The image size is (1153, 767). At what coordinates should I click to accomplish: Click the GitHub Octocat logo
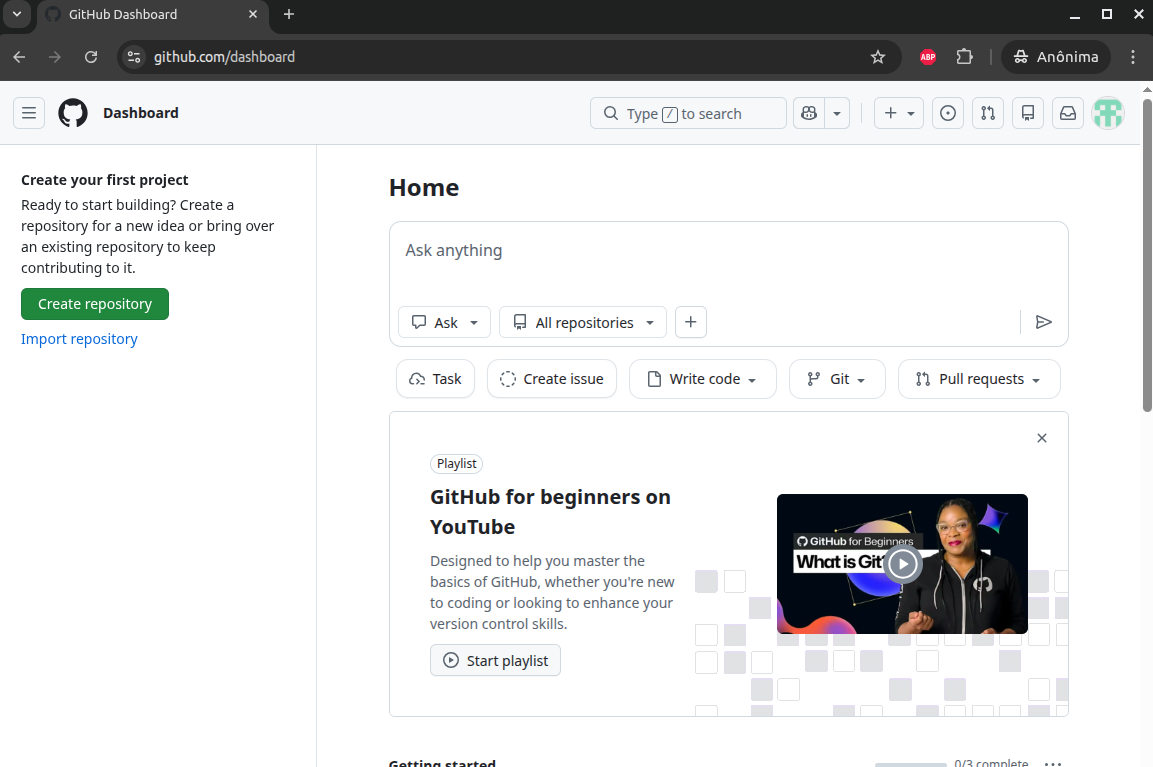(x=73, y=113)
